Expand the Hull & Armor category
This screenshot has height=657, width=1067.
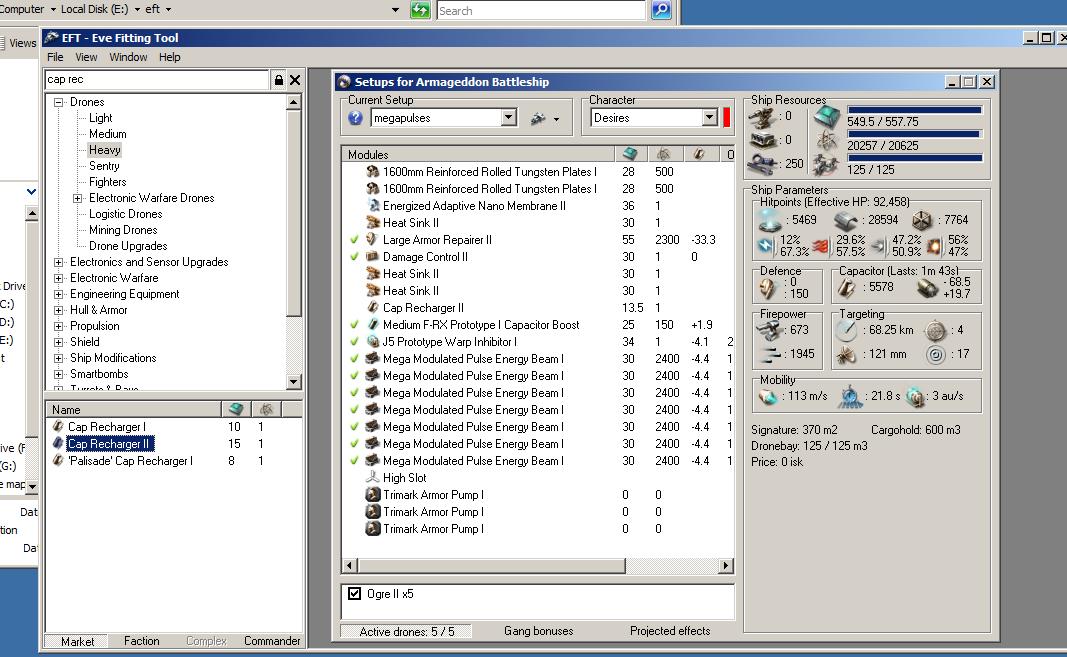[59, 310]
